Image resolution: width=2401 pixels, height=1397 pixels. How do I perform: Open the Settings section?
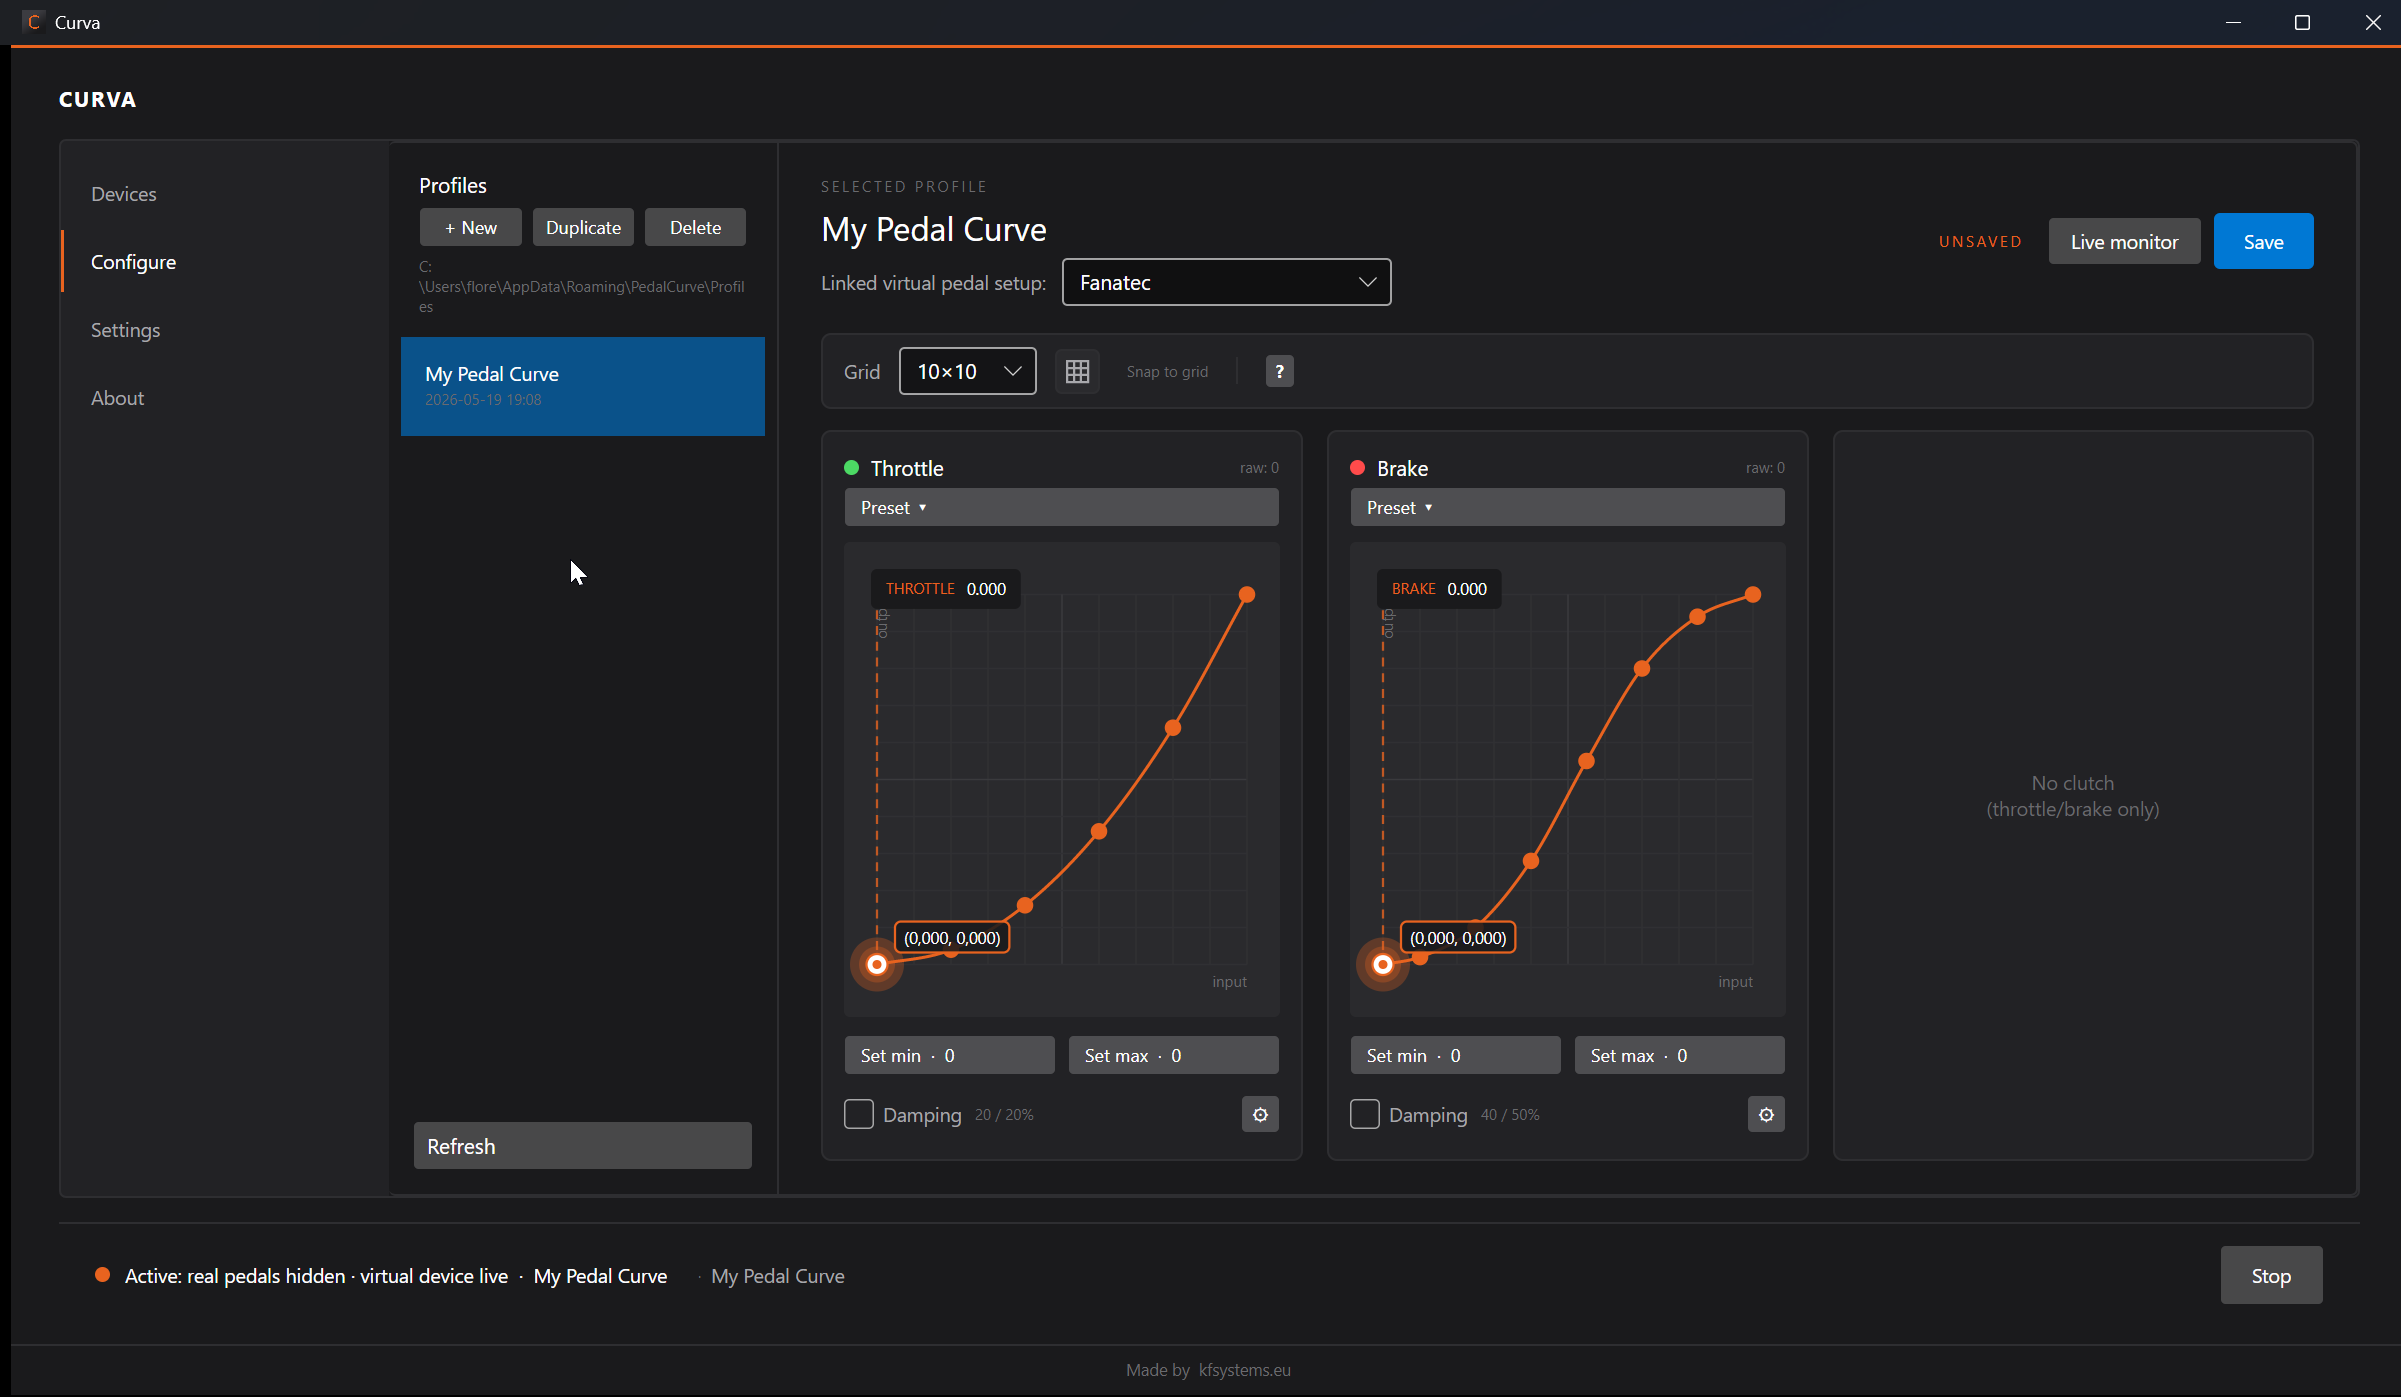(125, 330)
